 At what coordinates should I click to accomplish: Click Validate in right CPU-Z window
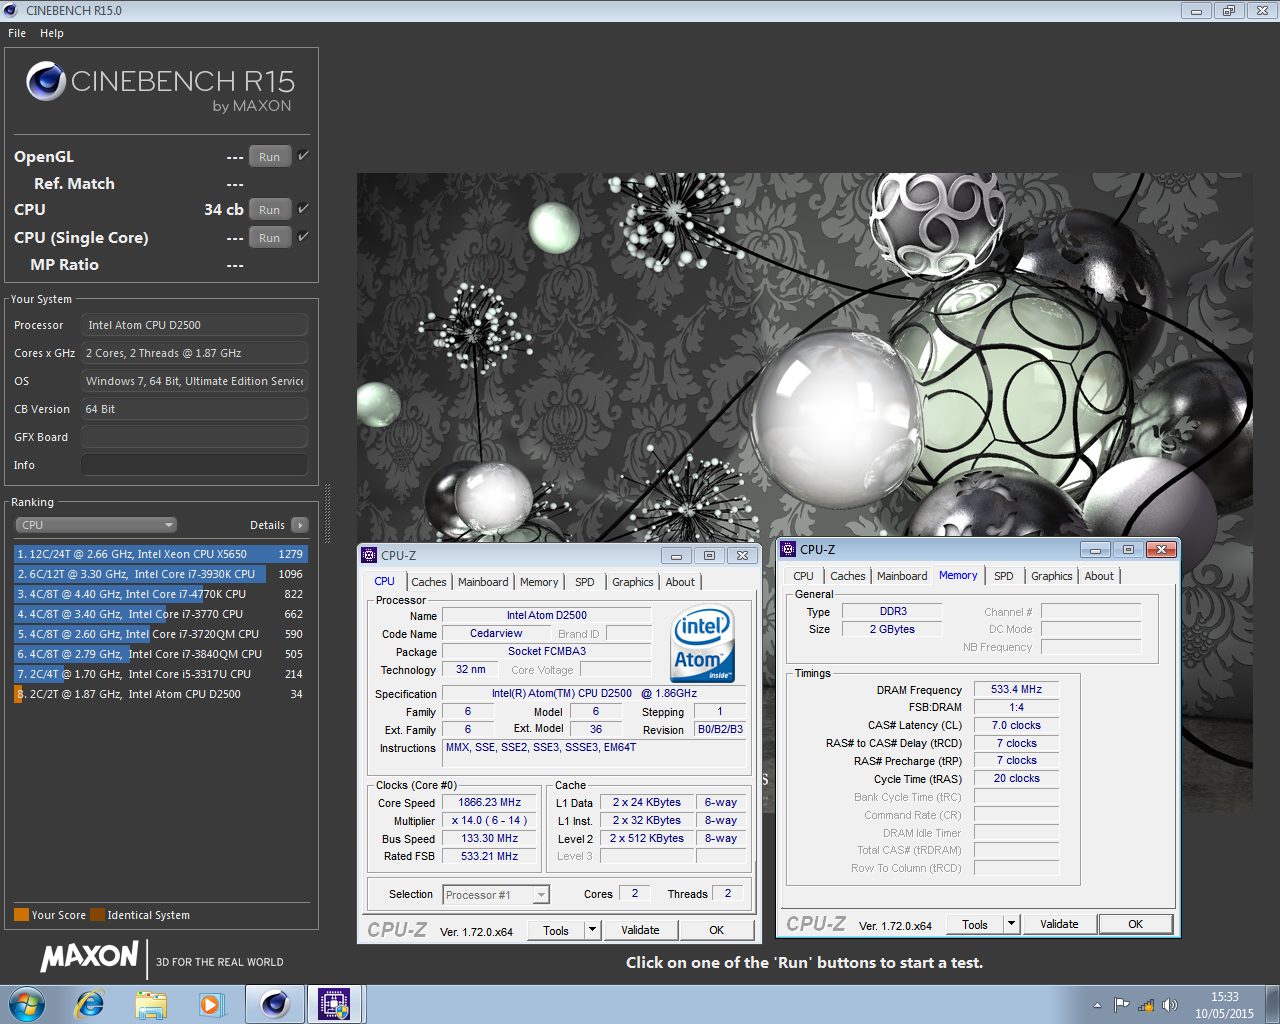[x=1059, y=924]
